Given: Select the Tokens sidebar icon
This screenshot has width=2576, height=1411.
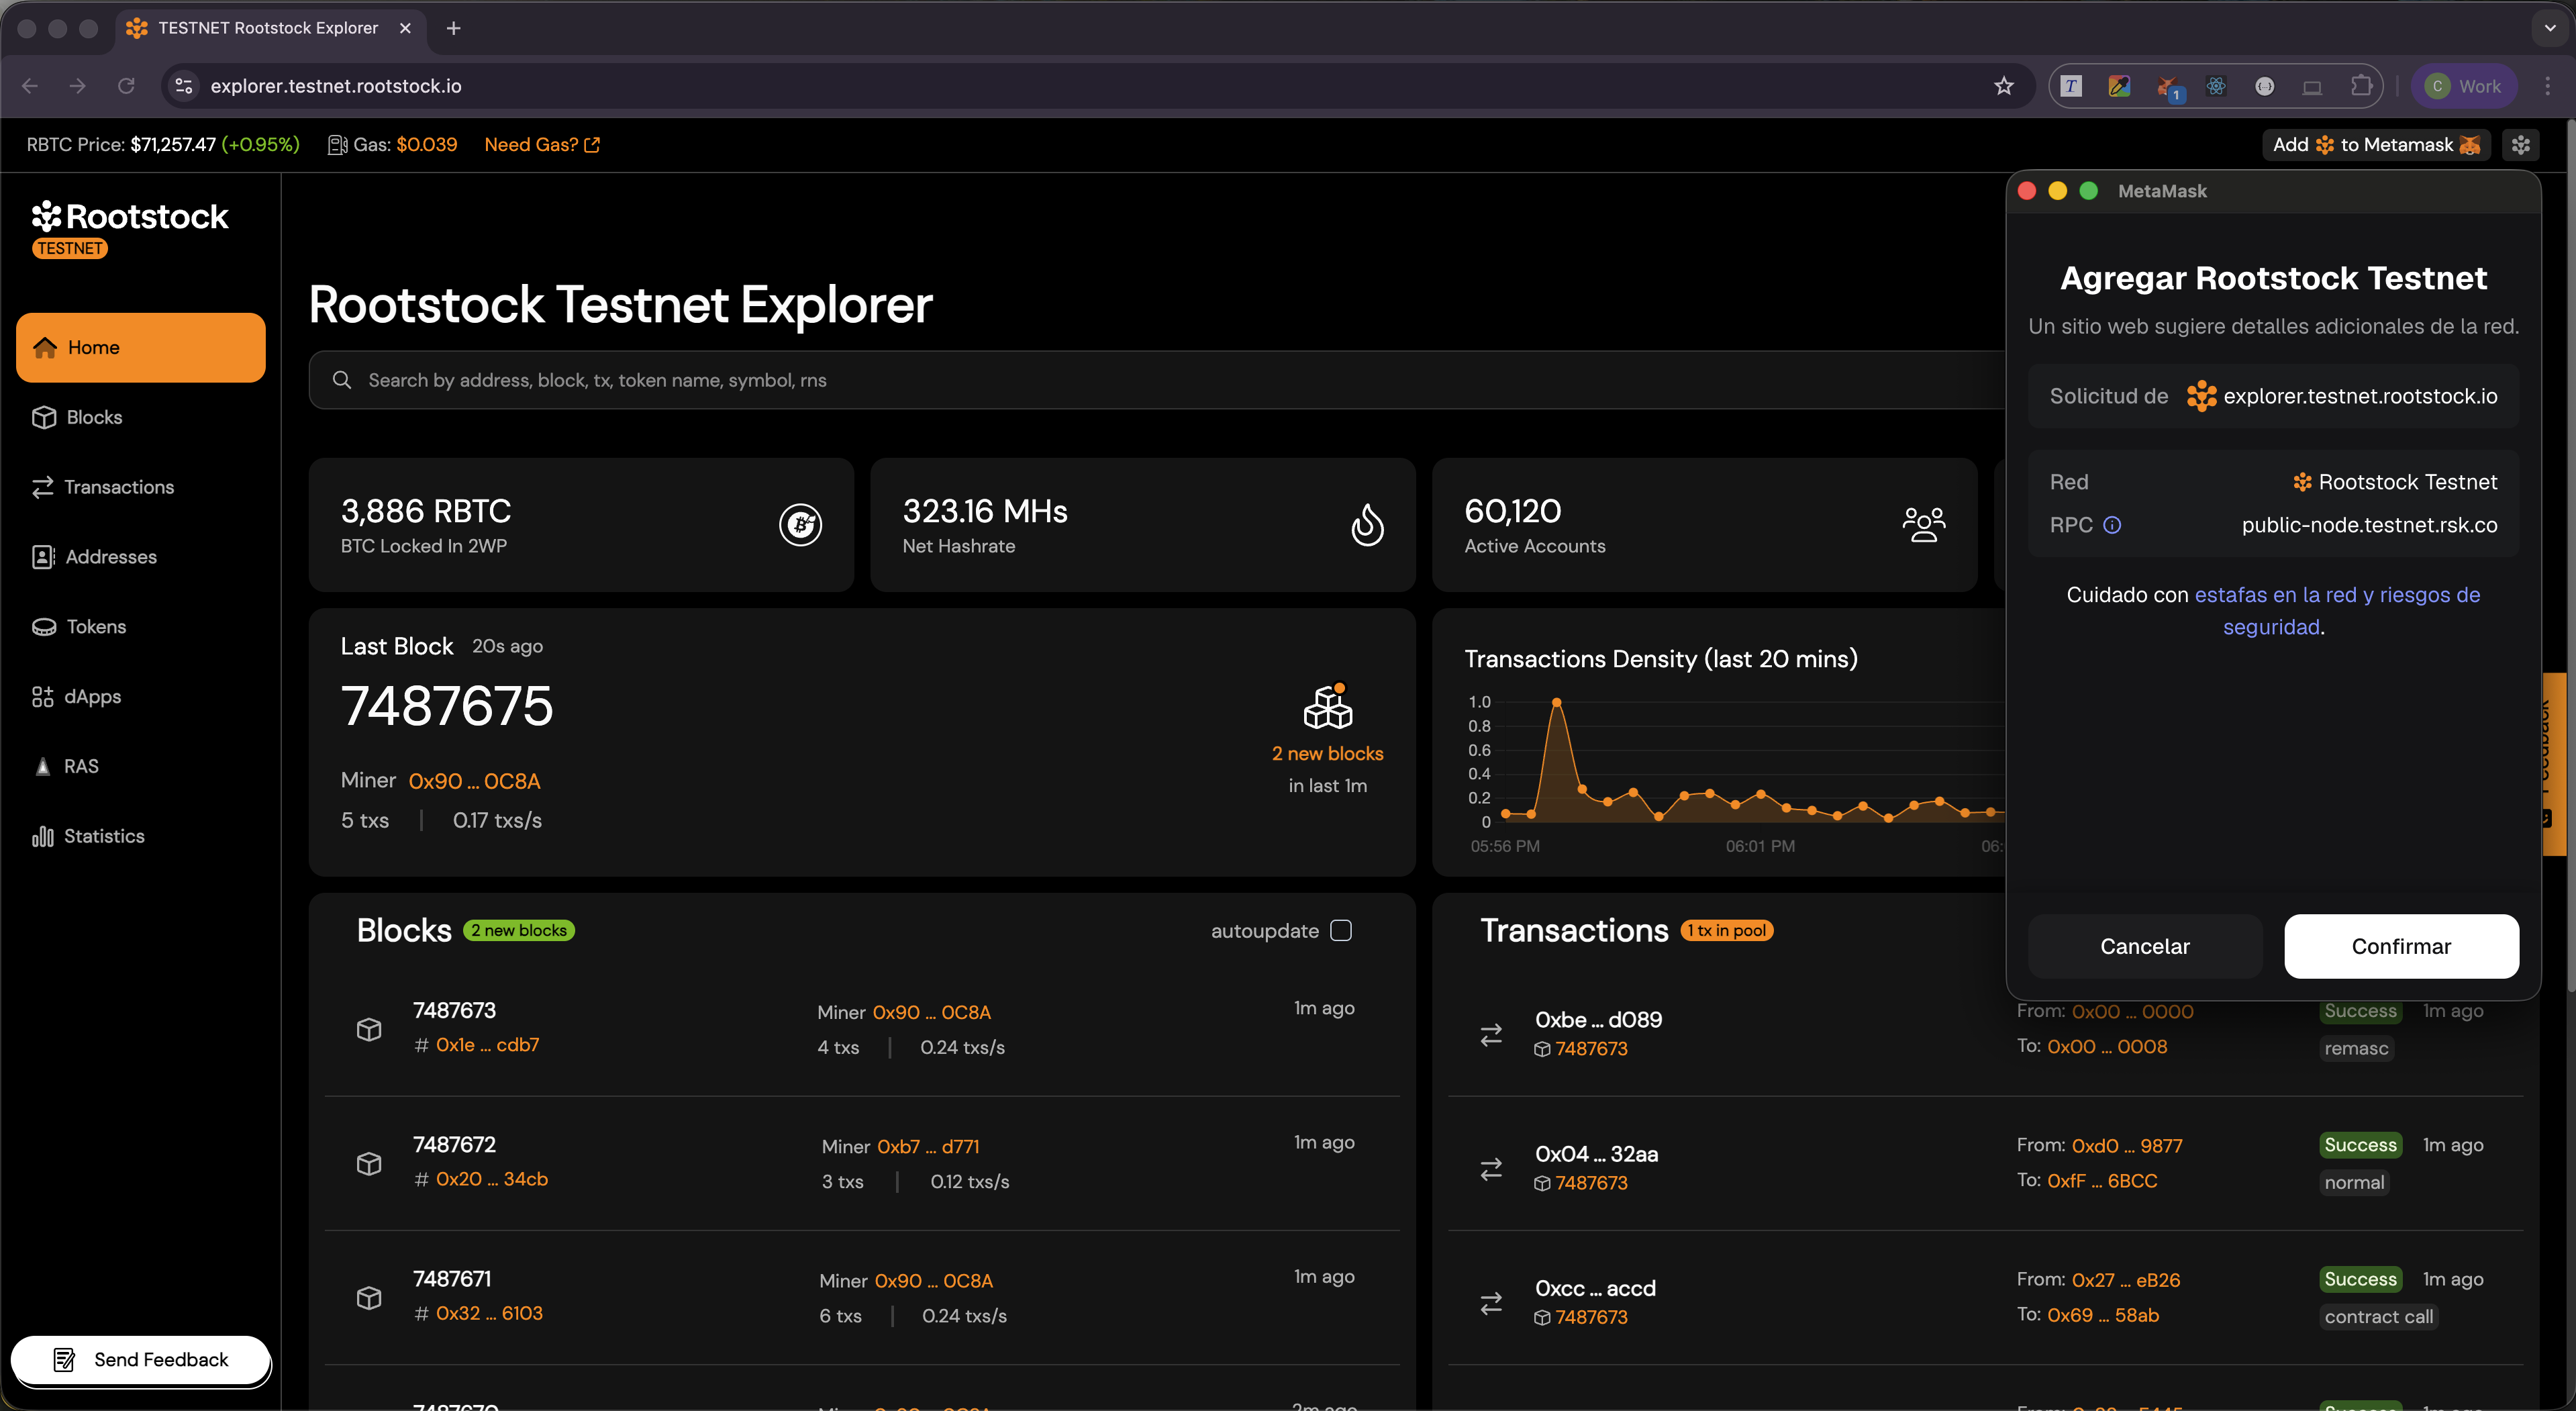Looking at the screenshot, I should (x=42, y=627).
